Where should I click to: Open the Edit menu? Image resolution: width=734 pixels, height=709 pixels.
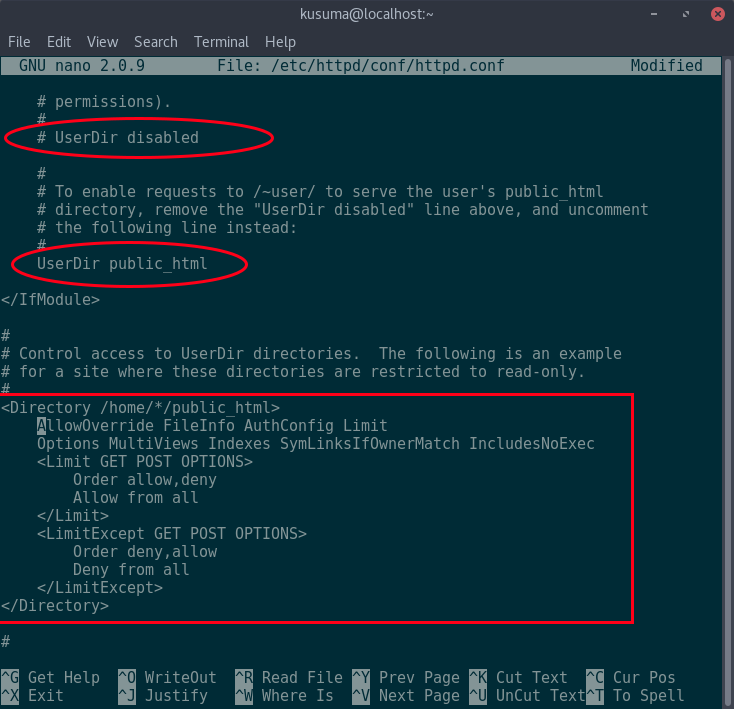pyautogui.click(x=59, y=42)
